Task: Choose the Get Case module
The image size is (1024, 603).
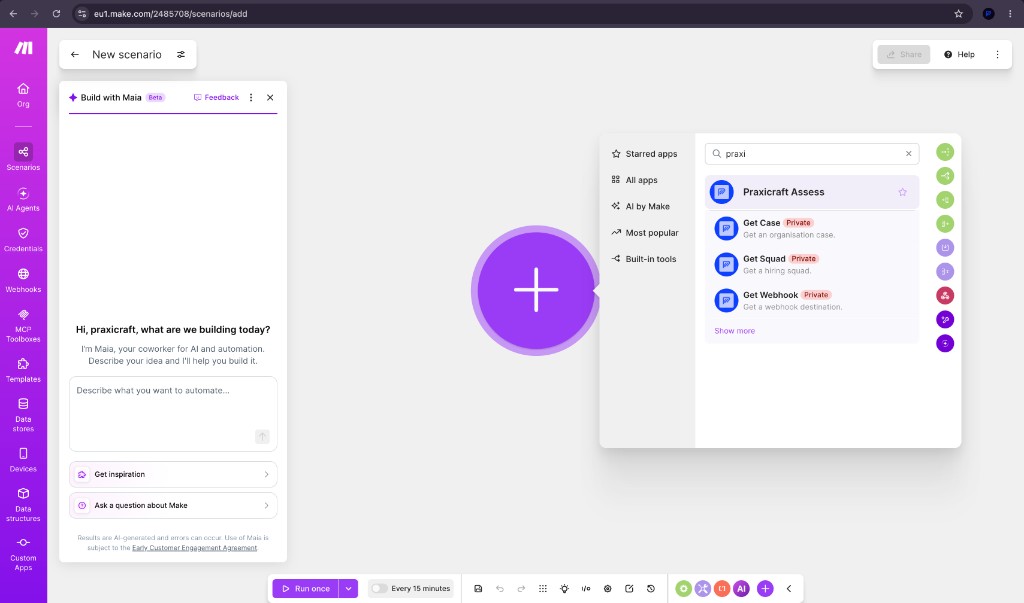Action: point(812,229)
